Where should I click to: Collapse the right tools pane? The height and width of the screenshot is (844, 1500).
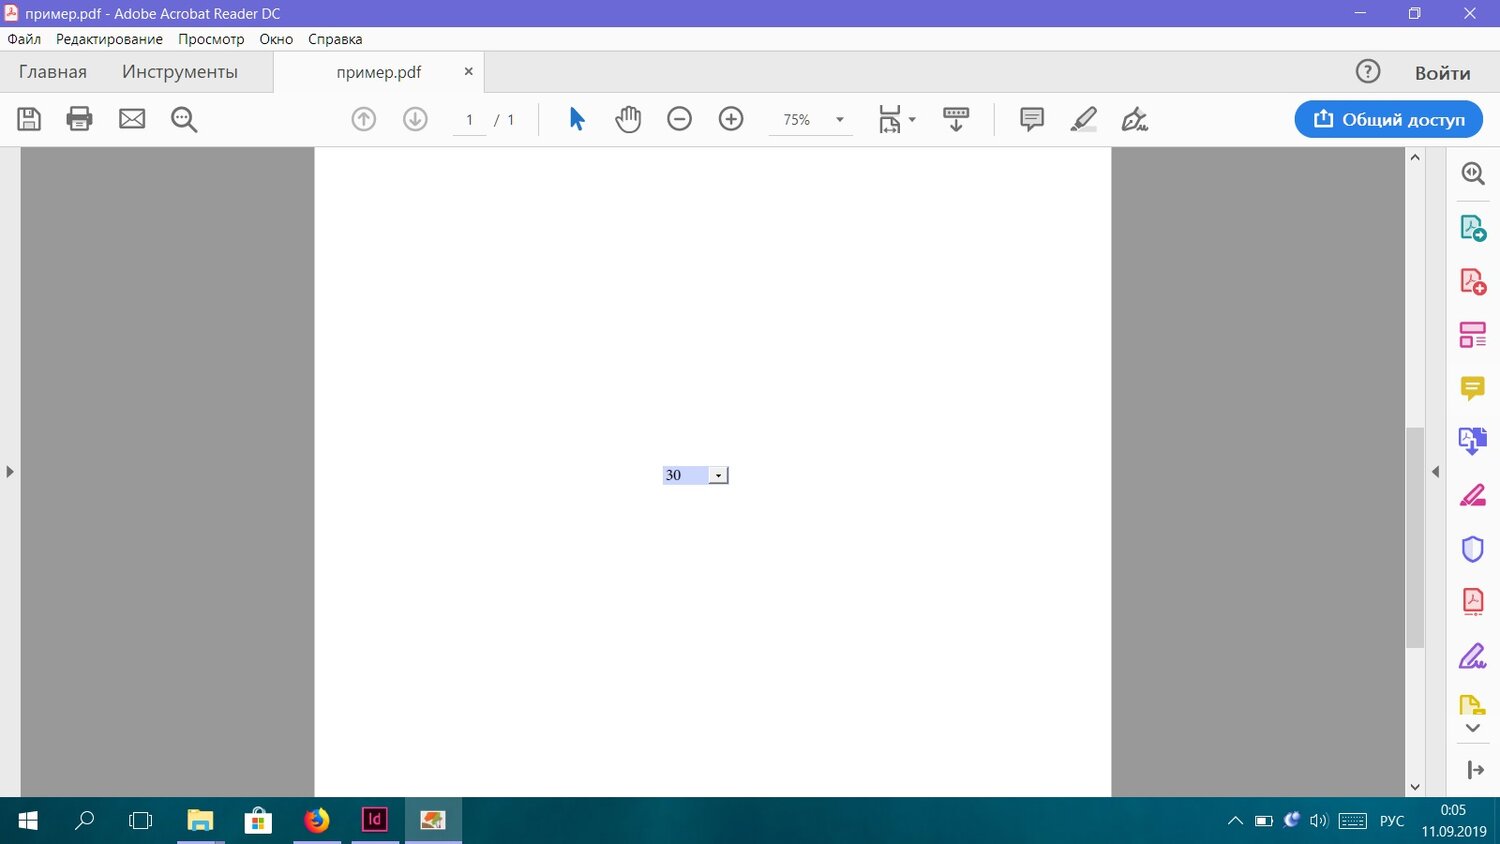tap(1435, 471)
